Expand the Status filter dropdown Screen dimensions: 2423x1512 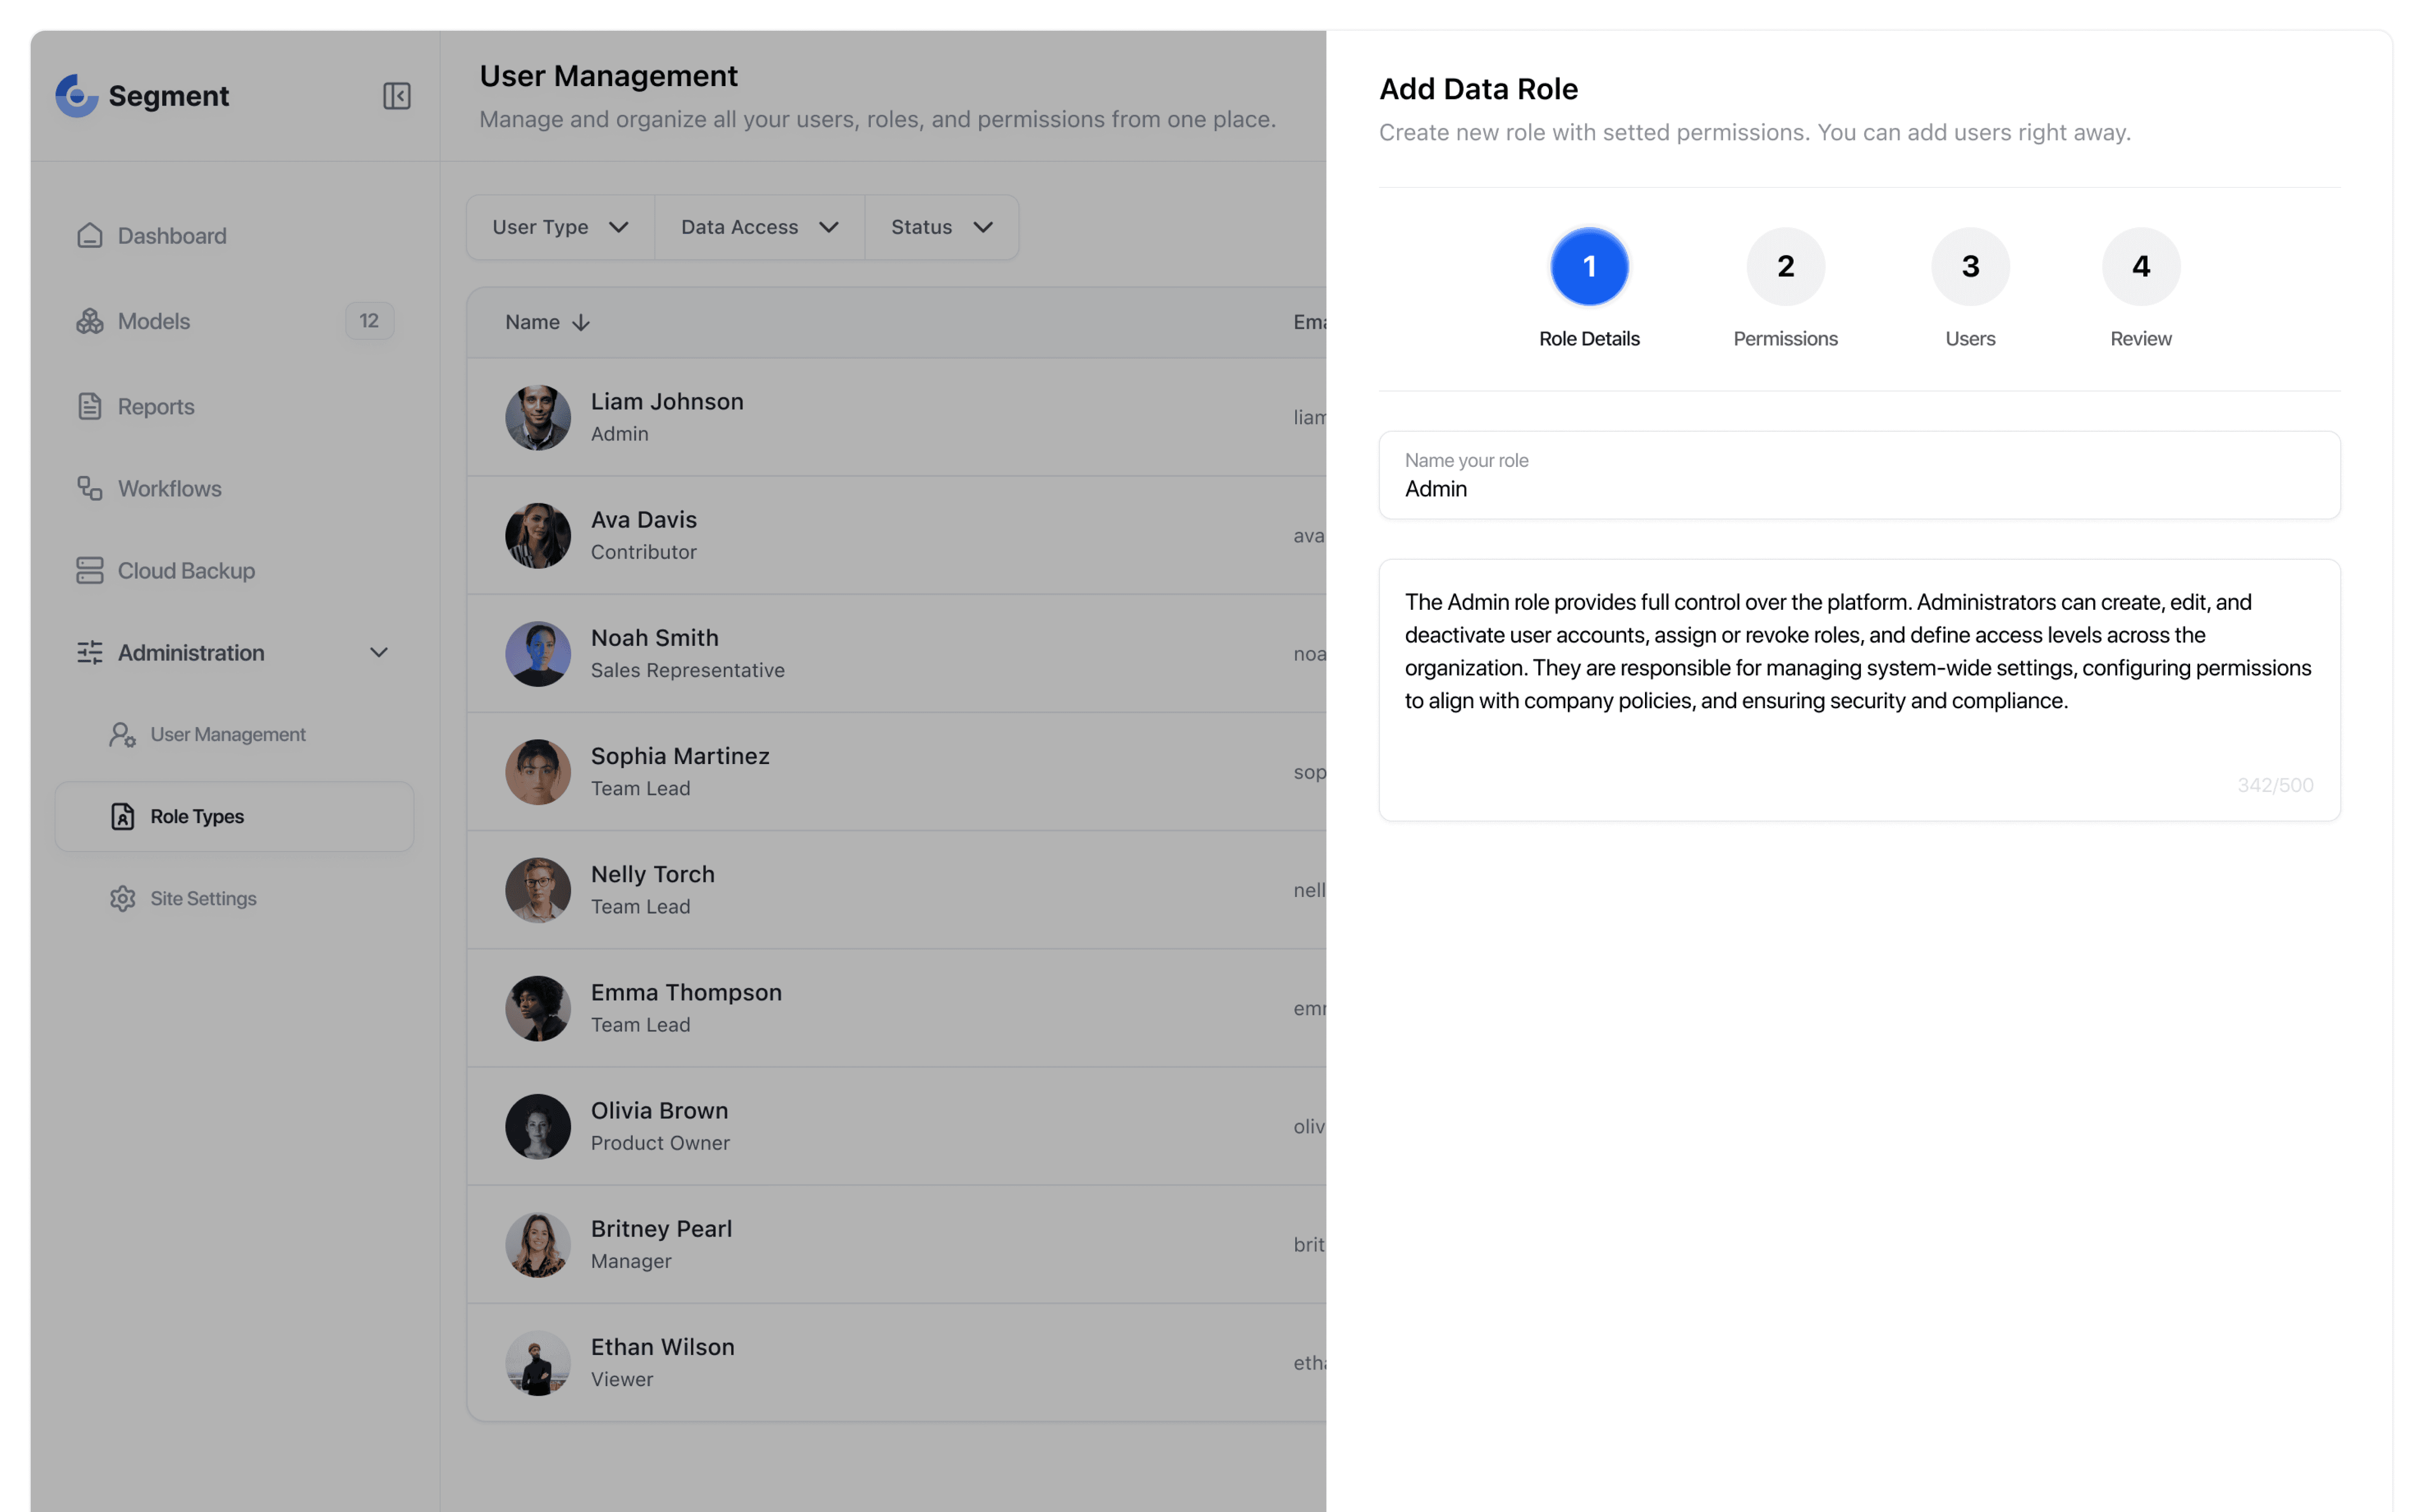(x=941, y=228)
